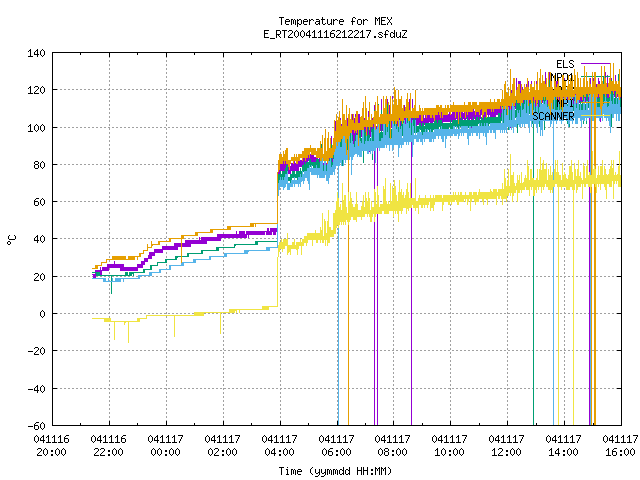Click the 14:00 x-axis time label
The width and height of the screenshot is (640, 480).
[563, 452]
